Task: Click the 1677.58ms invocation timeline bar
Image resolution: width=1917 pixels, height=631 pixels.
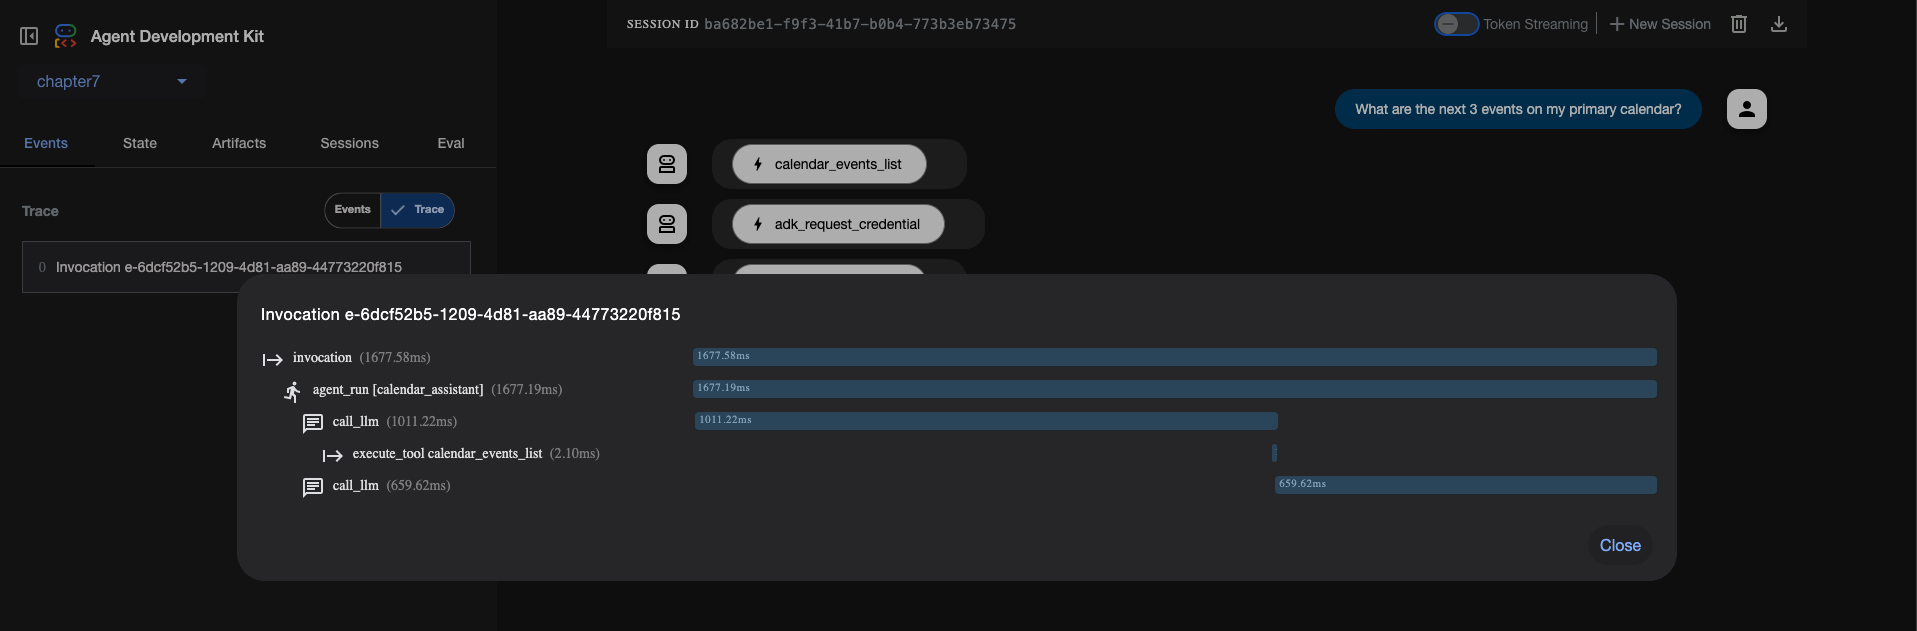Action: point(1175,357)
